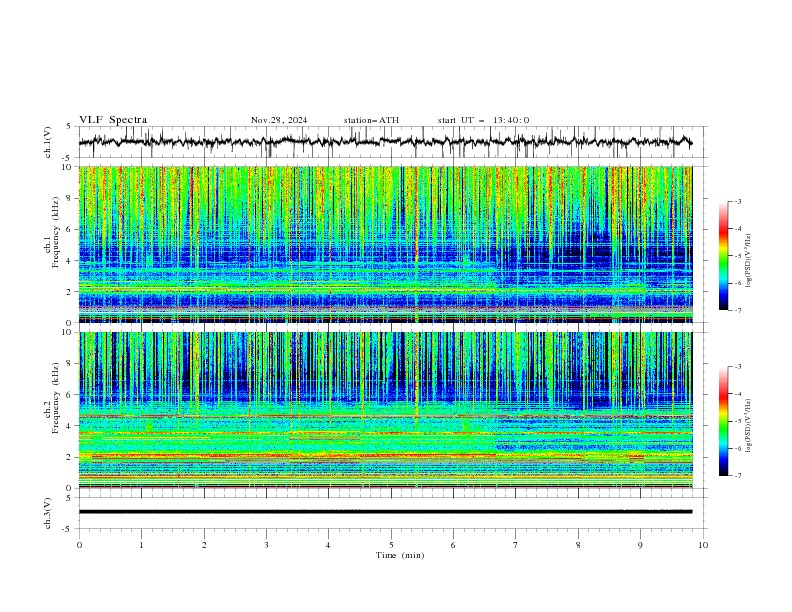Image resolution: width=792 pixels, height=612 pixels.
Task: Click the time axis tick label '5'
Action: (391, 545)
